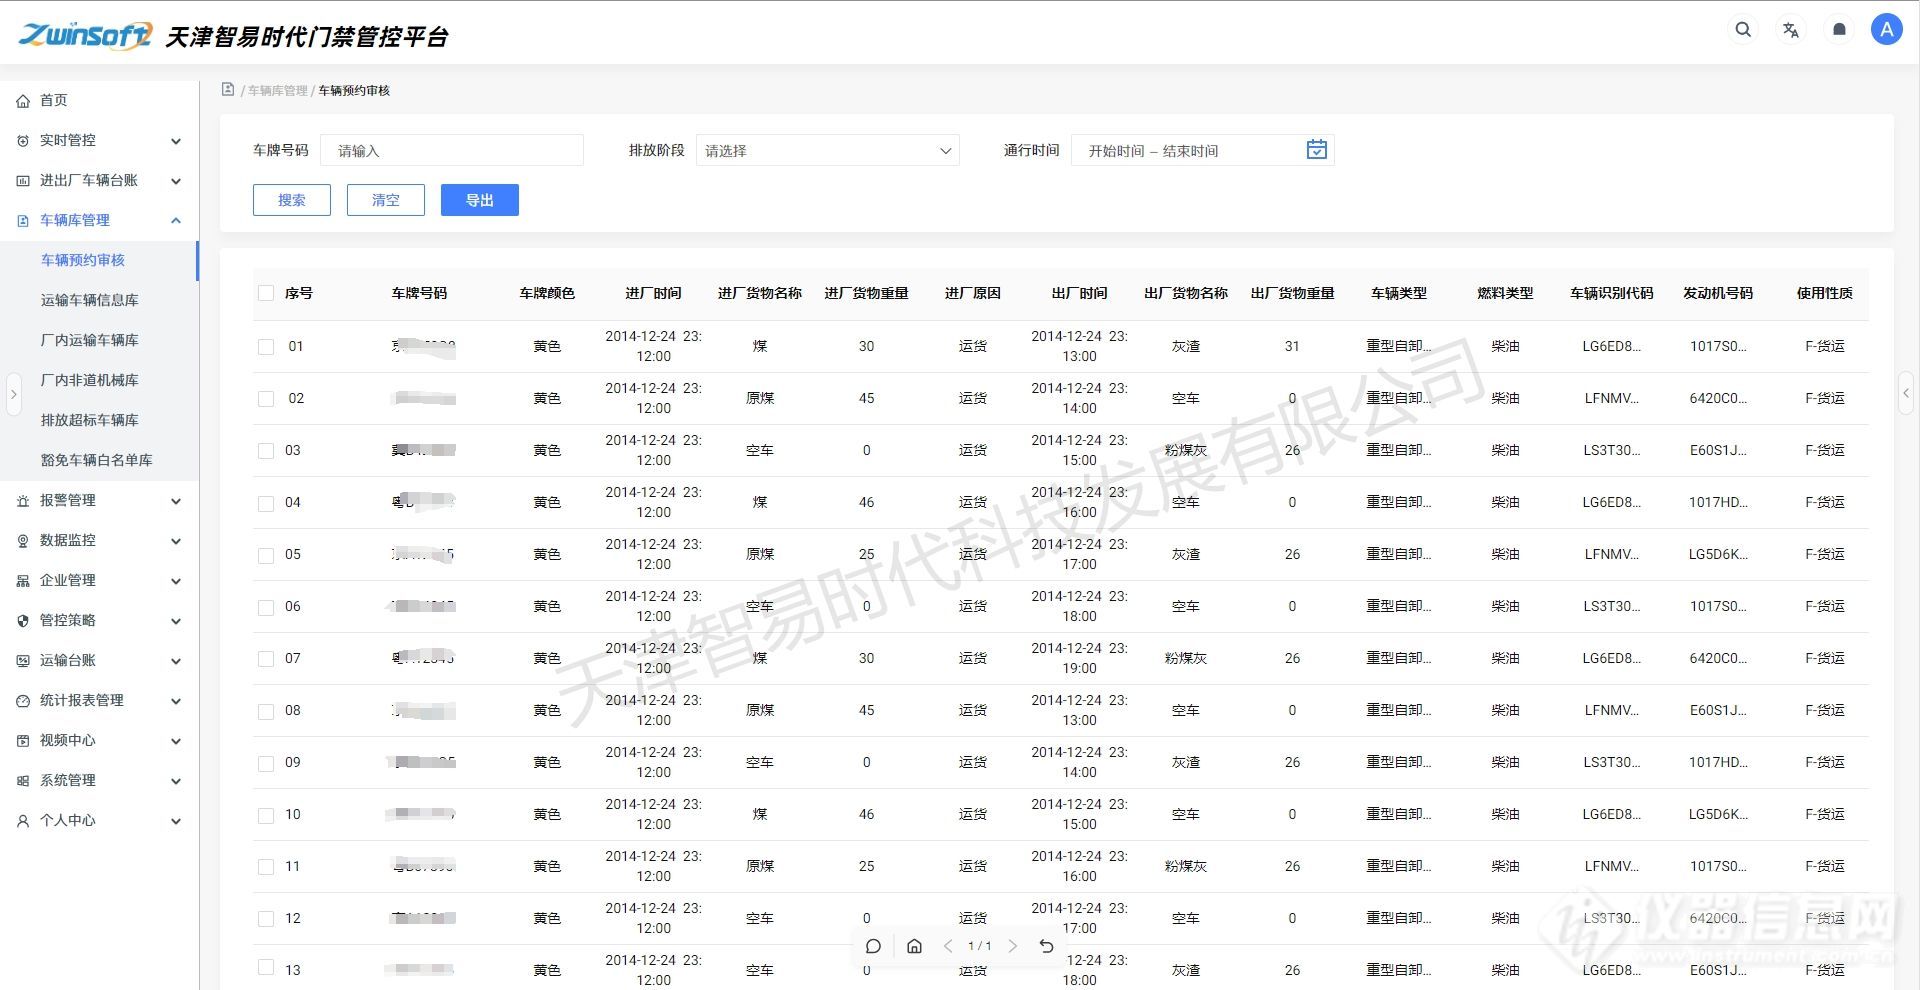Click the comment bubble icon in bottom toolbar
The width and height of the screenshot is (1920, 990).
click(873, 946)
